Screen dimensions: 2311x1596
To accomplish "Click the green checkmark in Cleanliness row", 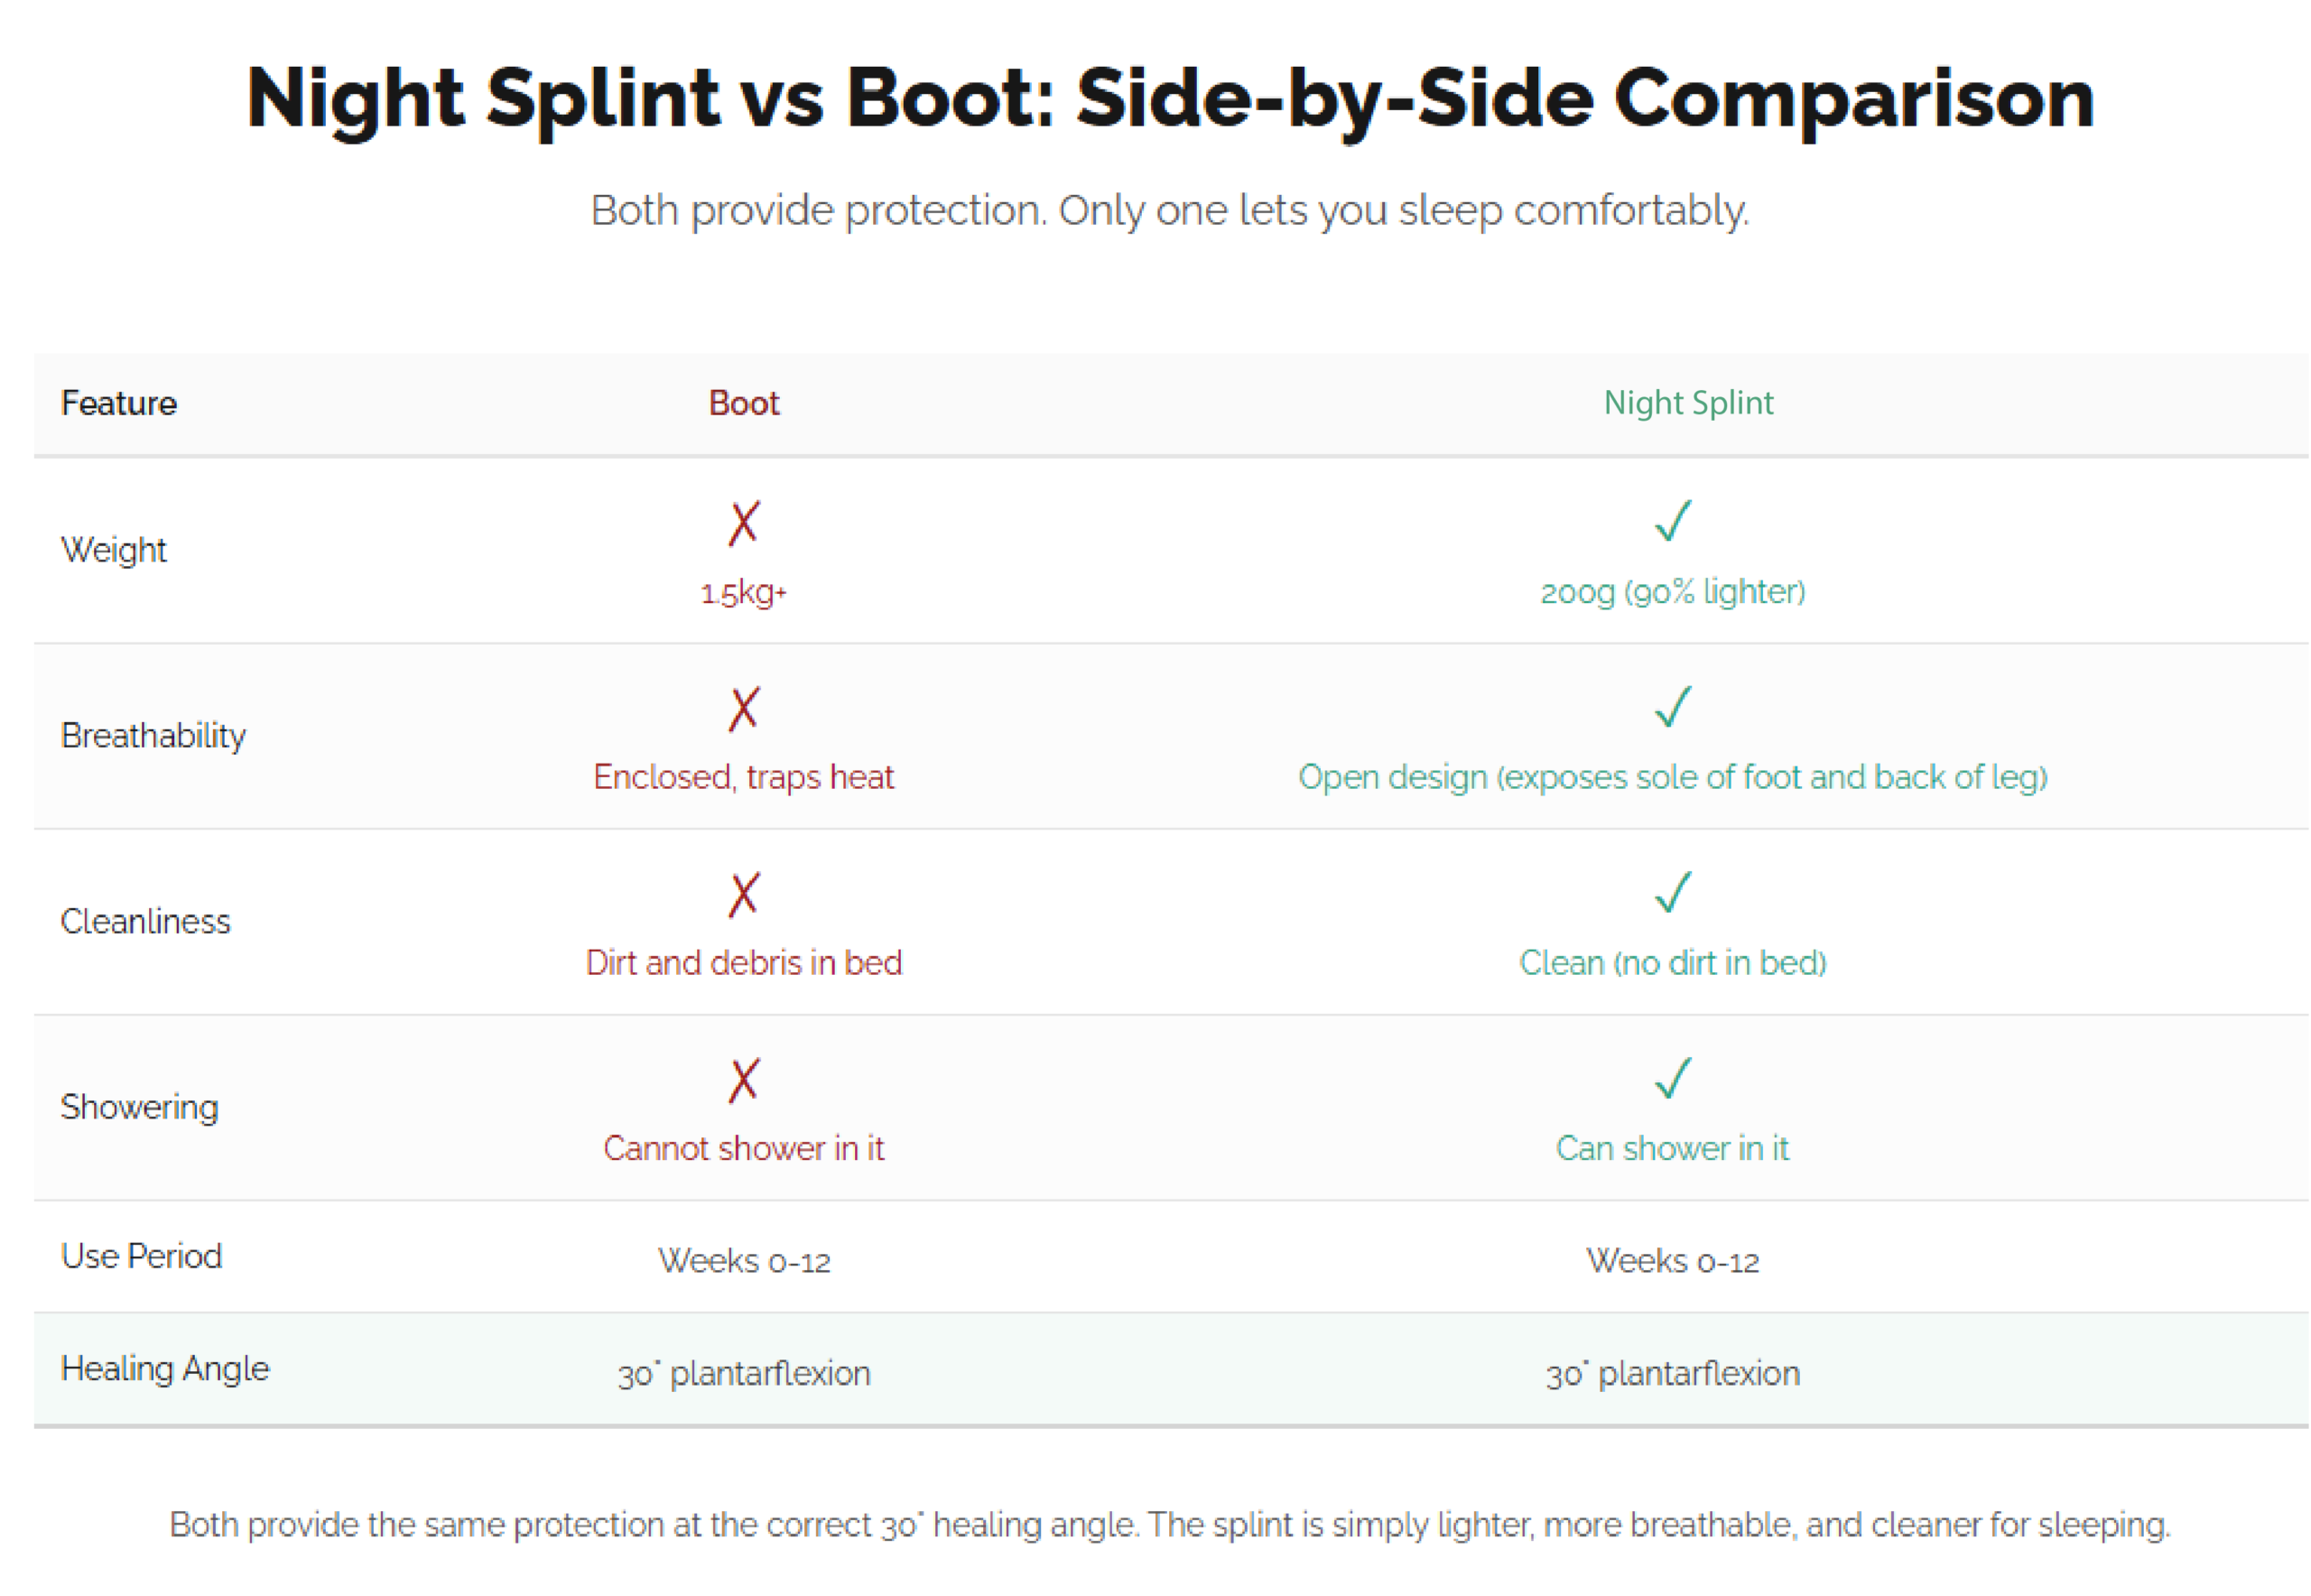I will click(1672, 893).
